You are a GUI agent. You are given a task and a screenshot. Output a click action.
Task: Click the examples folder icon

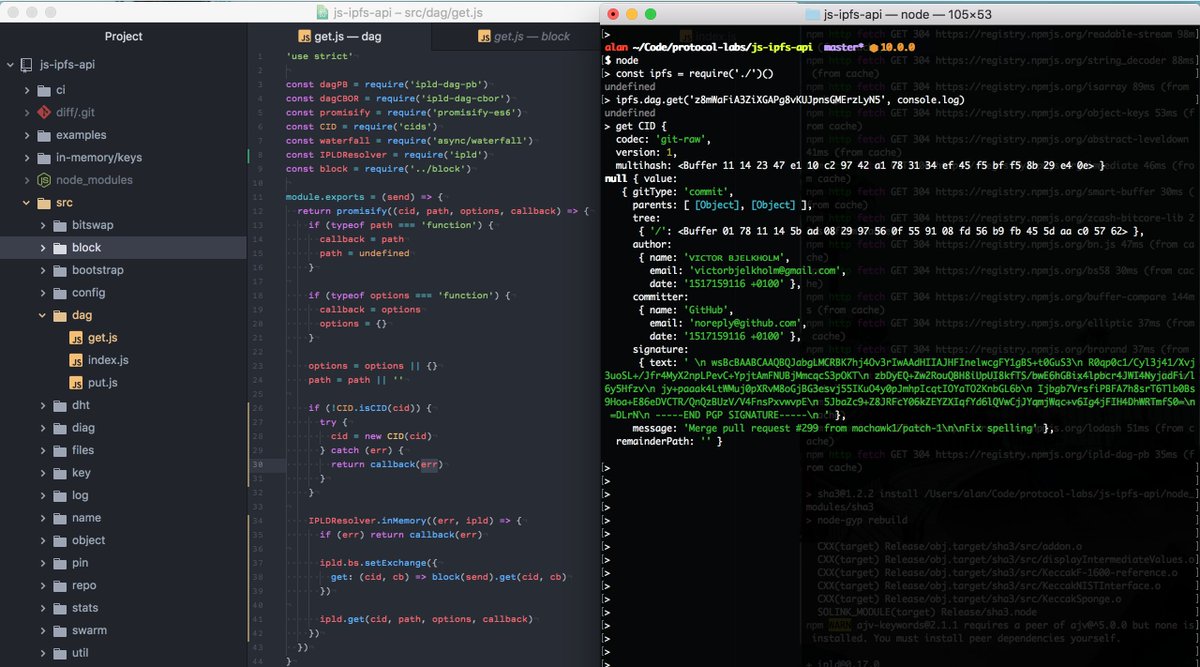(x=44, y=135)
